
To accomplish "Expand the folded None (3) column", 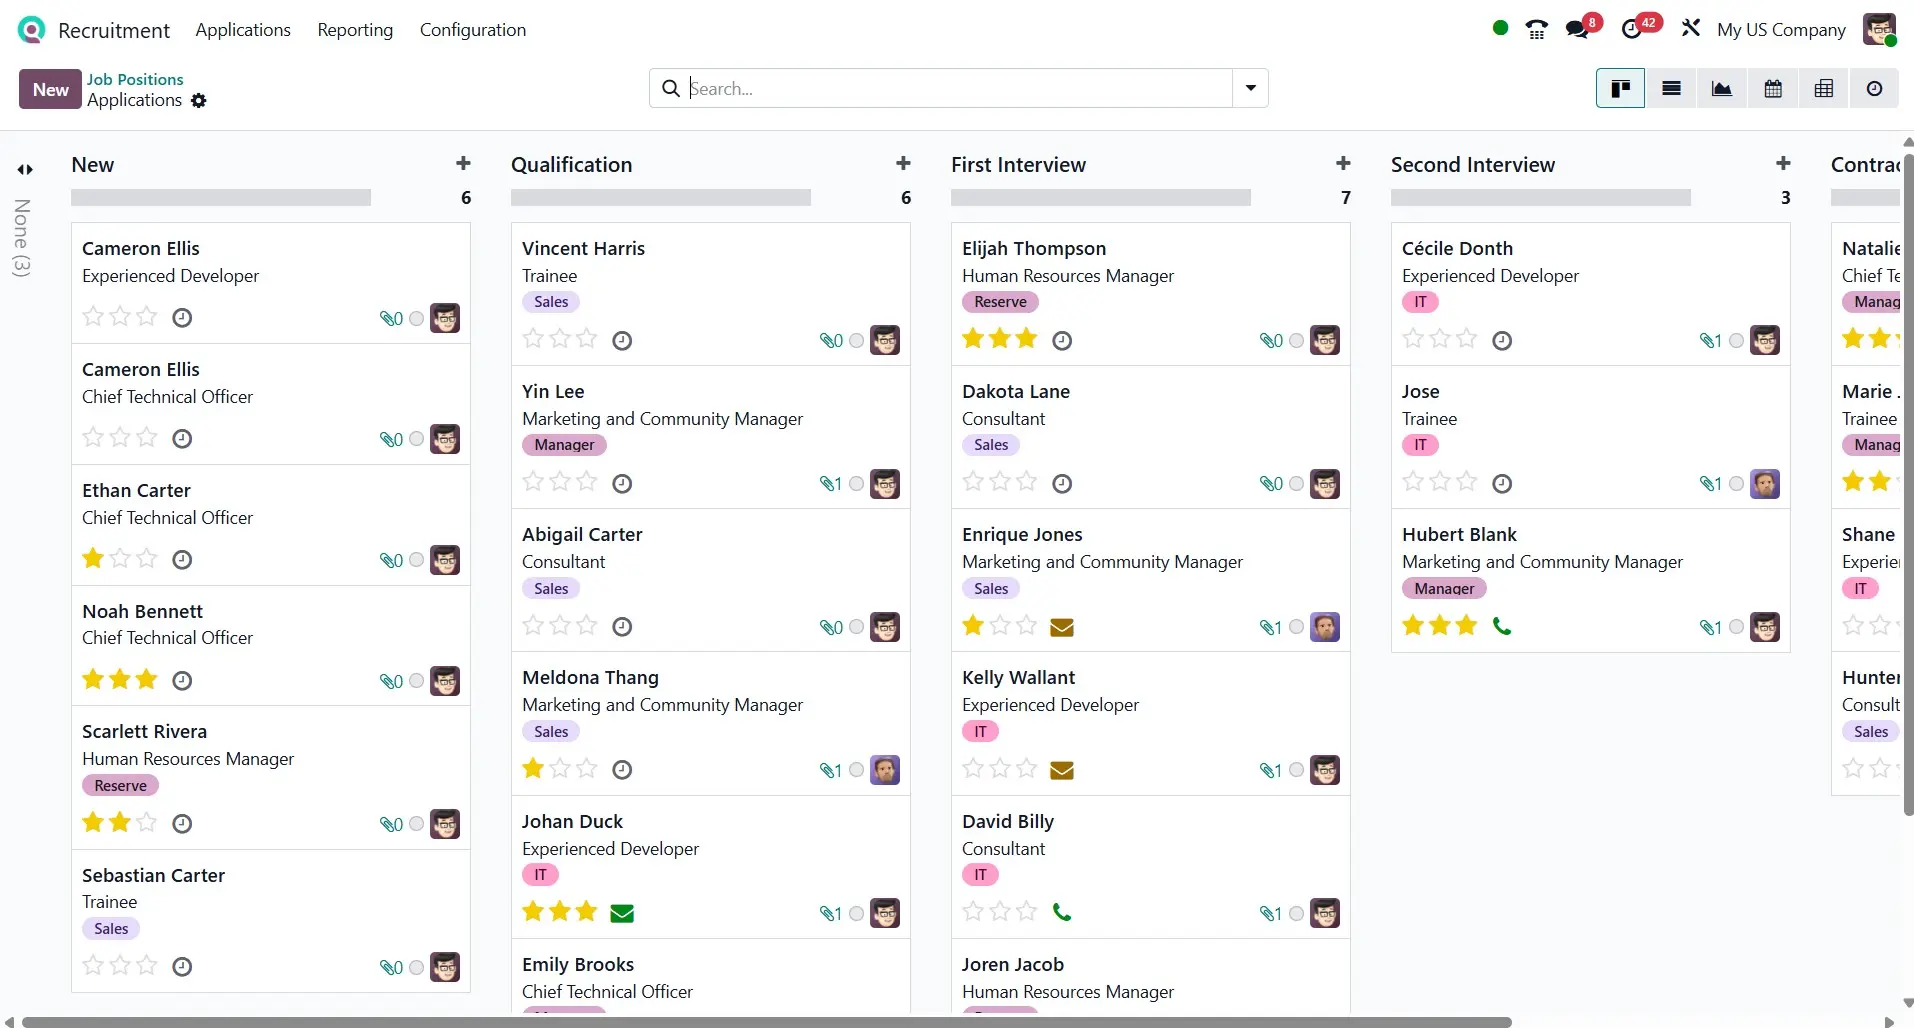I will [x=24, y=170].
